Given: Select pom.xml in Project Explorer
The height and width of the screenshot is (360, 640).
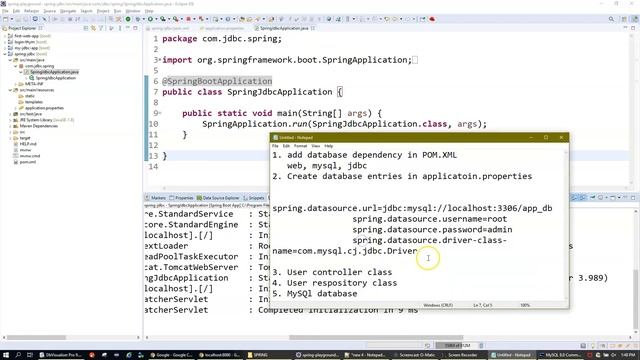Looking at the screenshot, I should coord(27,162).
